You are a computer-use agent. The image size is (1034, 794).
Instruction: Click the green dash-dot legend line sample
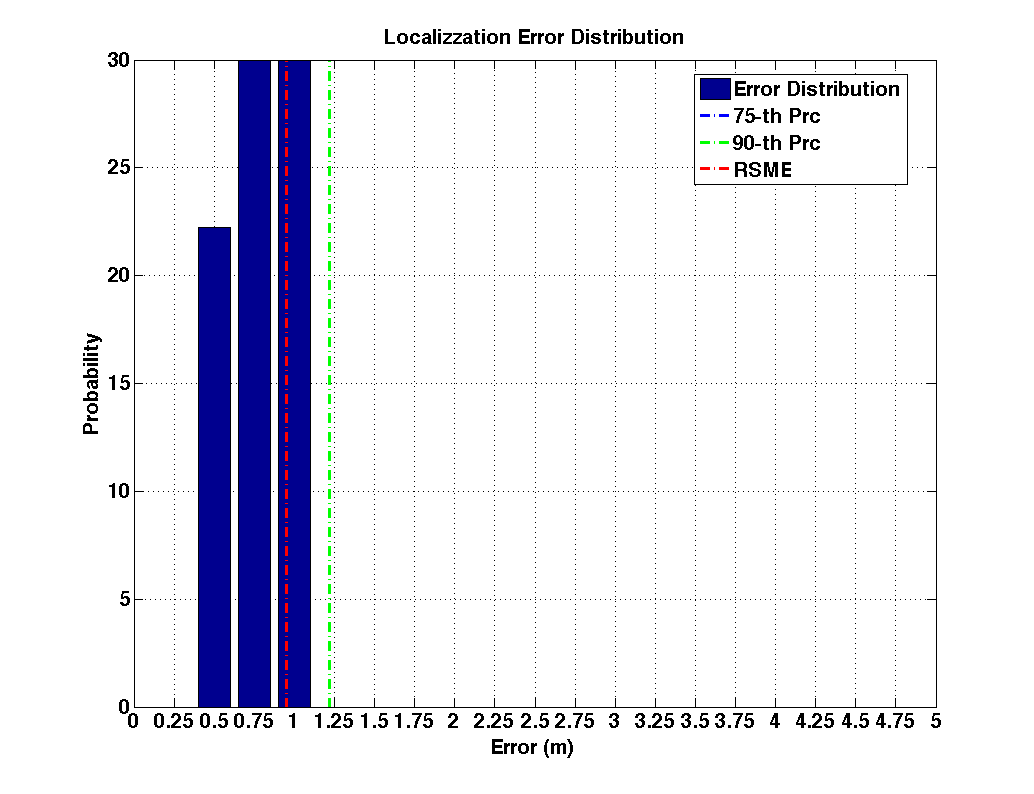(x=715, y=143)
